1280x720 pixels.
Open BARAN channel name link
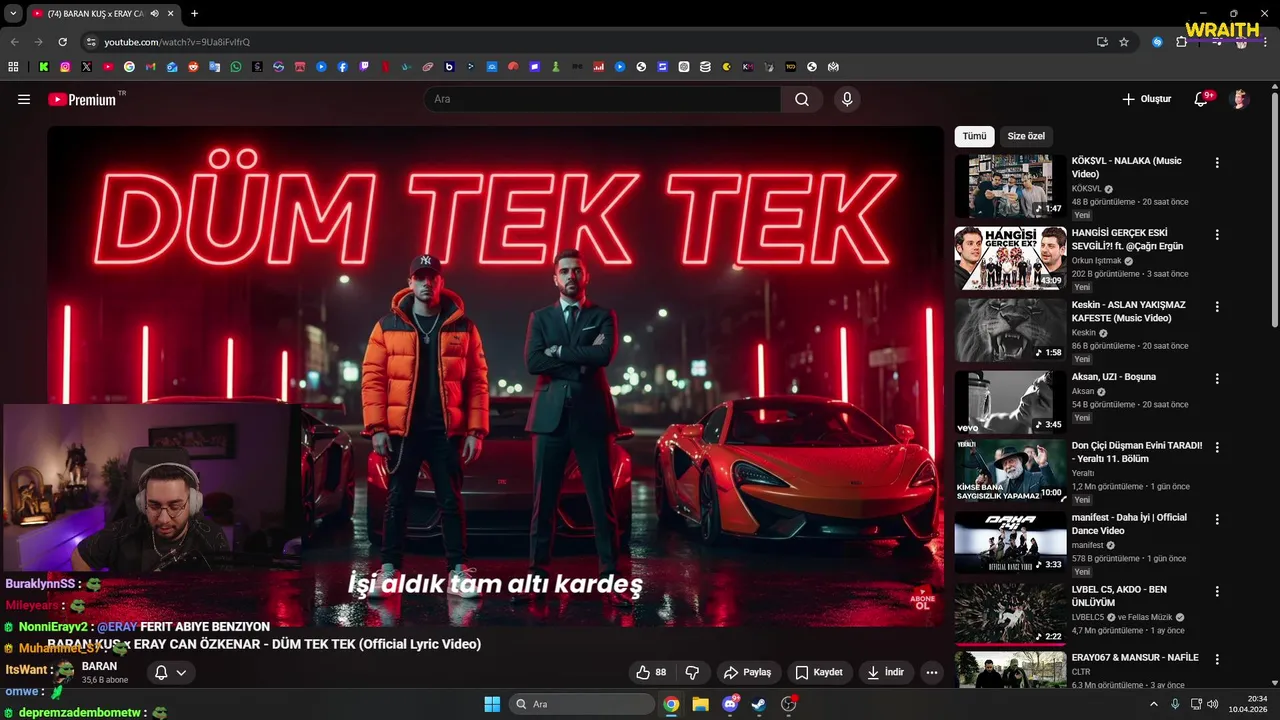point(99,666)
